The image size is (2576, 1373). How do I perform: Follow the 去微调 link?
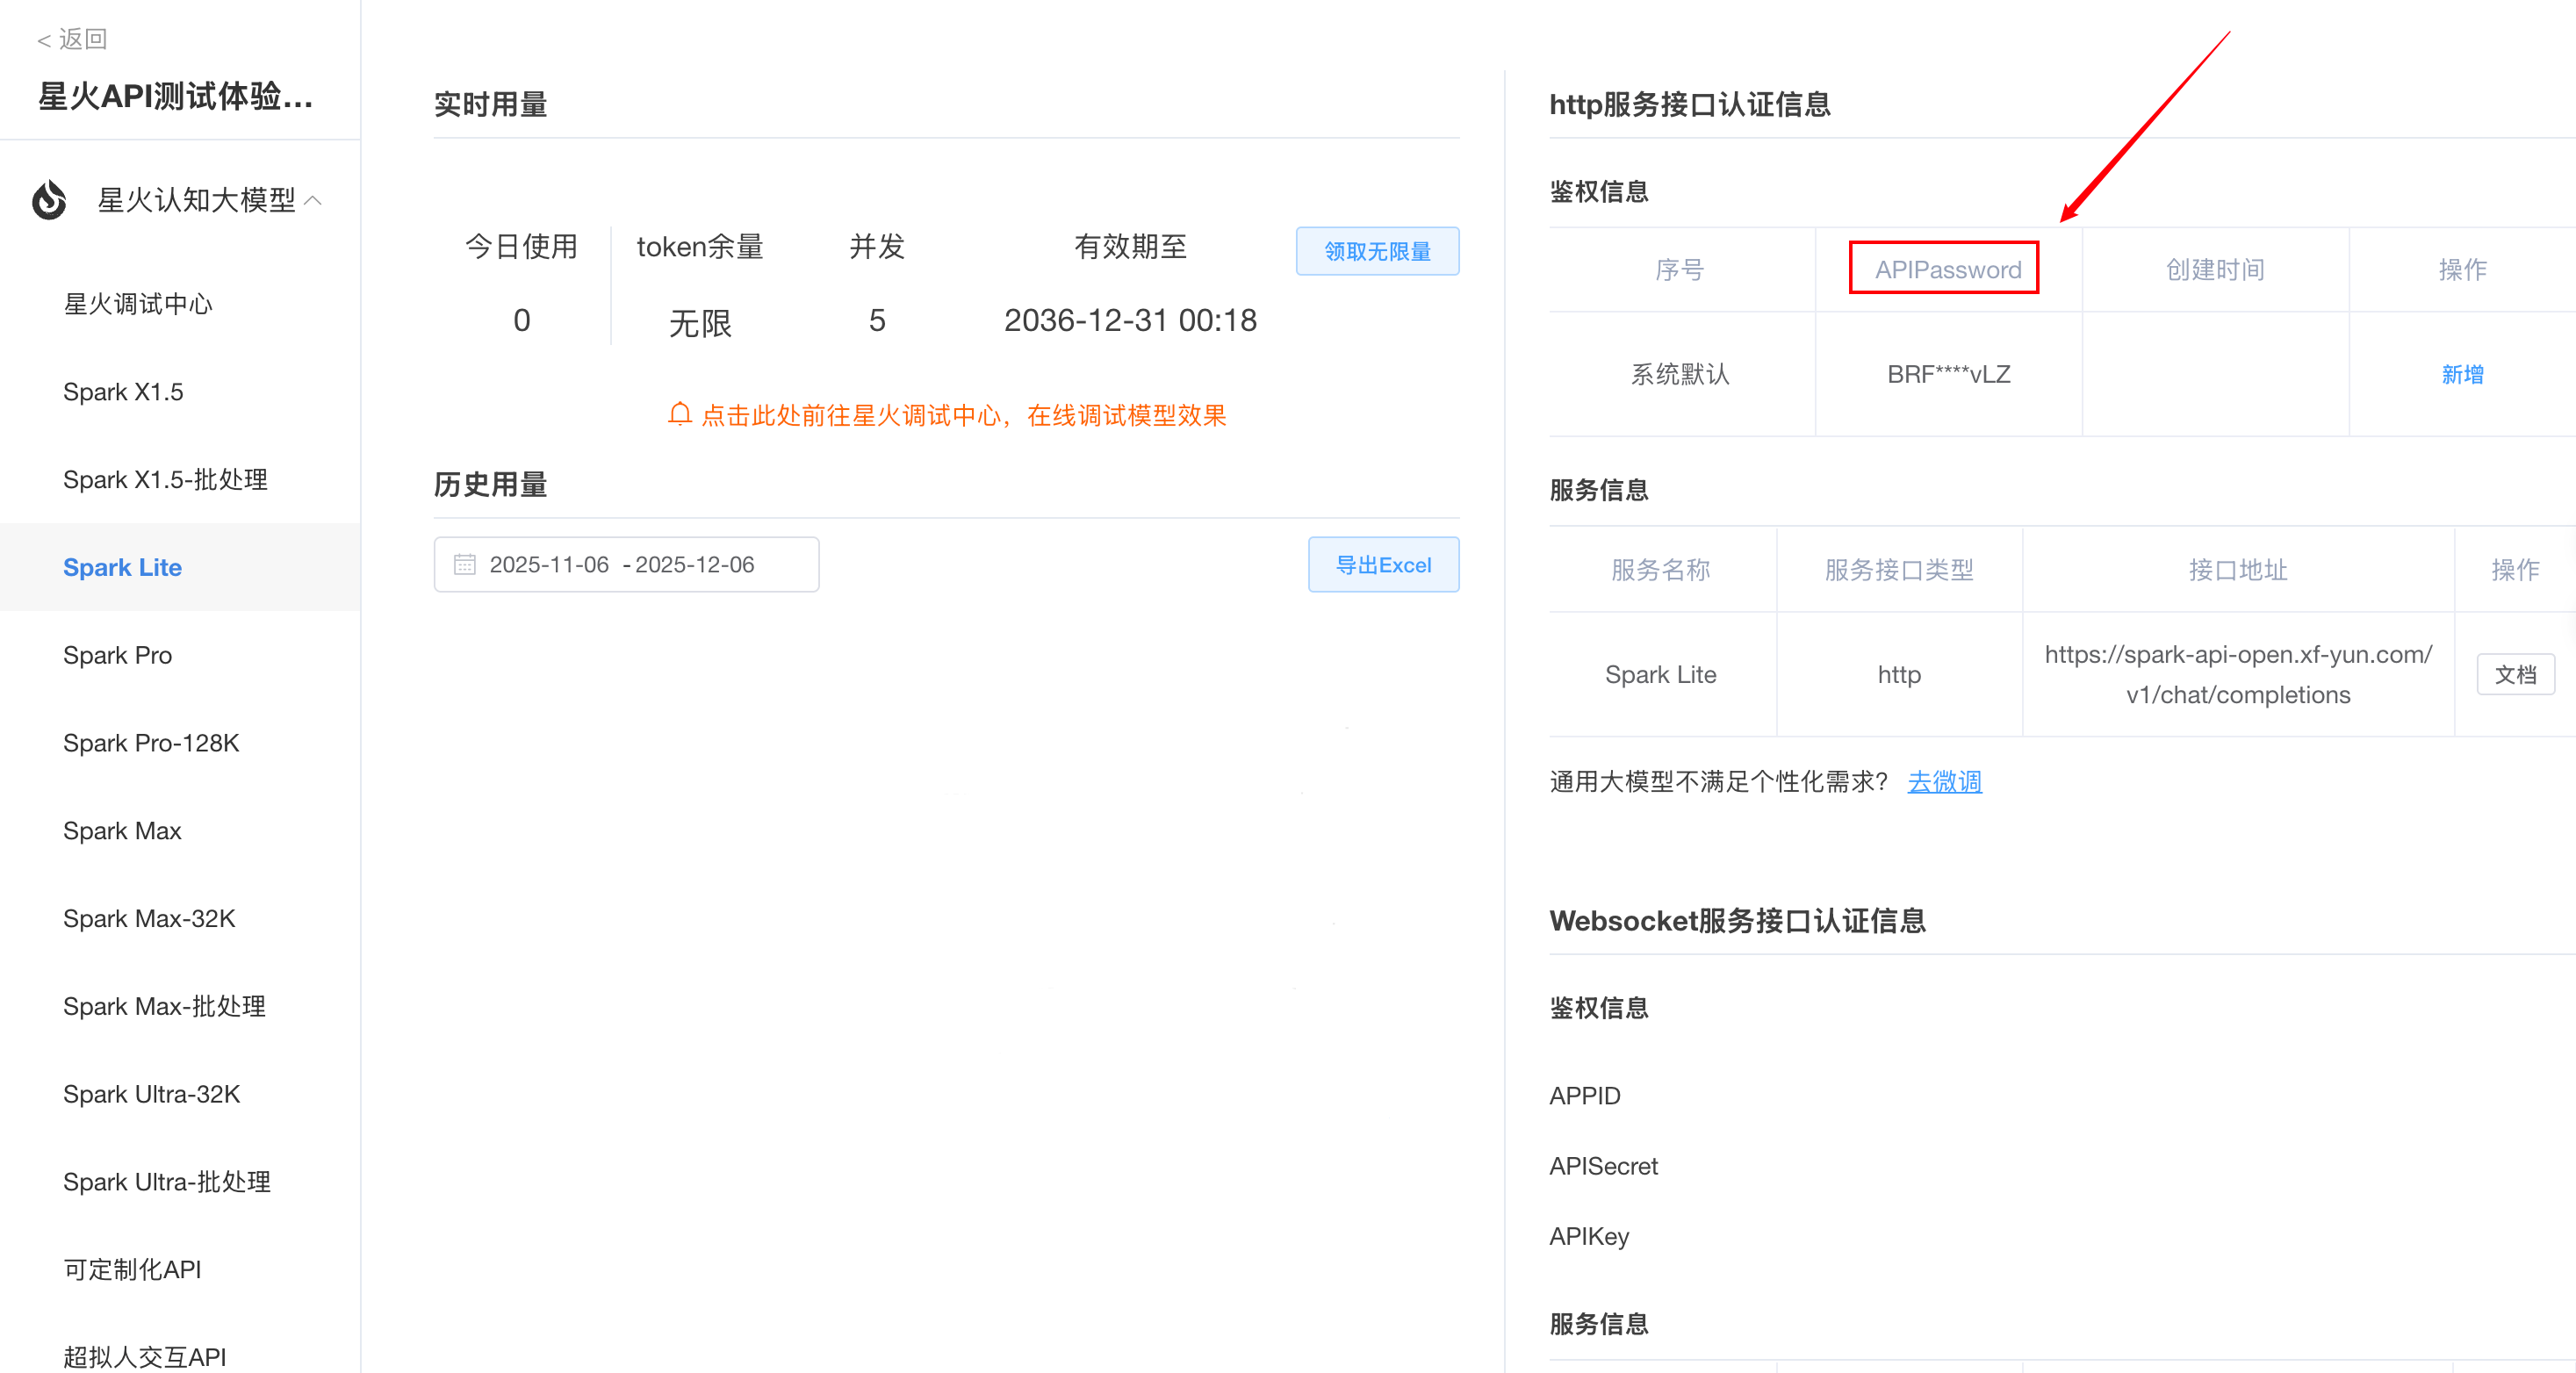tap(1944, 782)
